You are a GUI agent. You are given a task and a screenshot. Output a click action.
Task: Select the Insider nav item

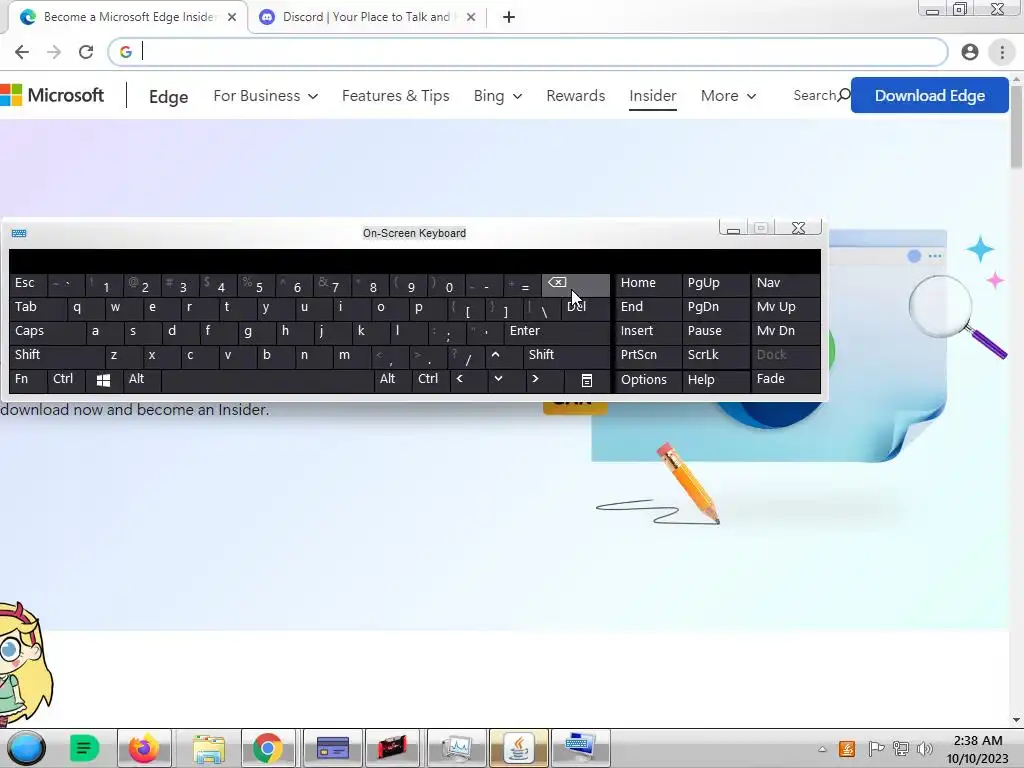point(652,96)
